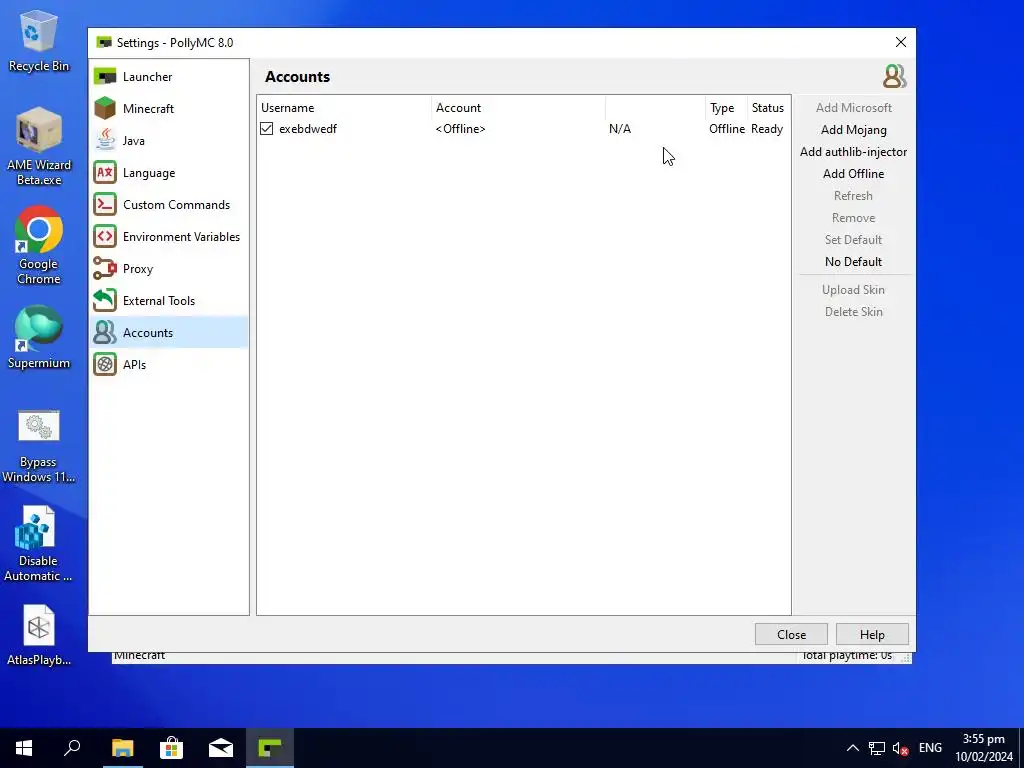1024x768 pixels.
Task: Click the N/A cell in account row
Action: tap(620, 129)
